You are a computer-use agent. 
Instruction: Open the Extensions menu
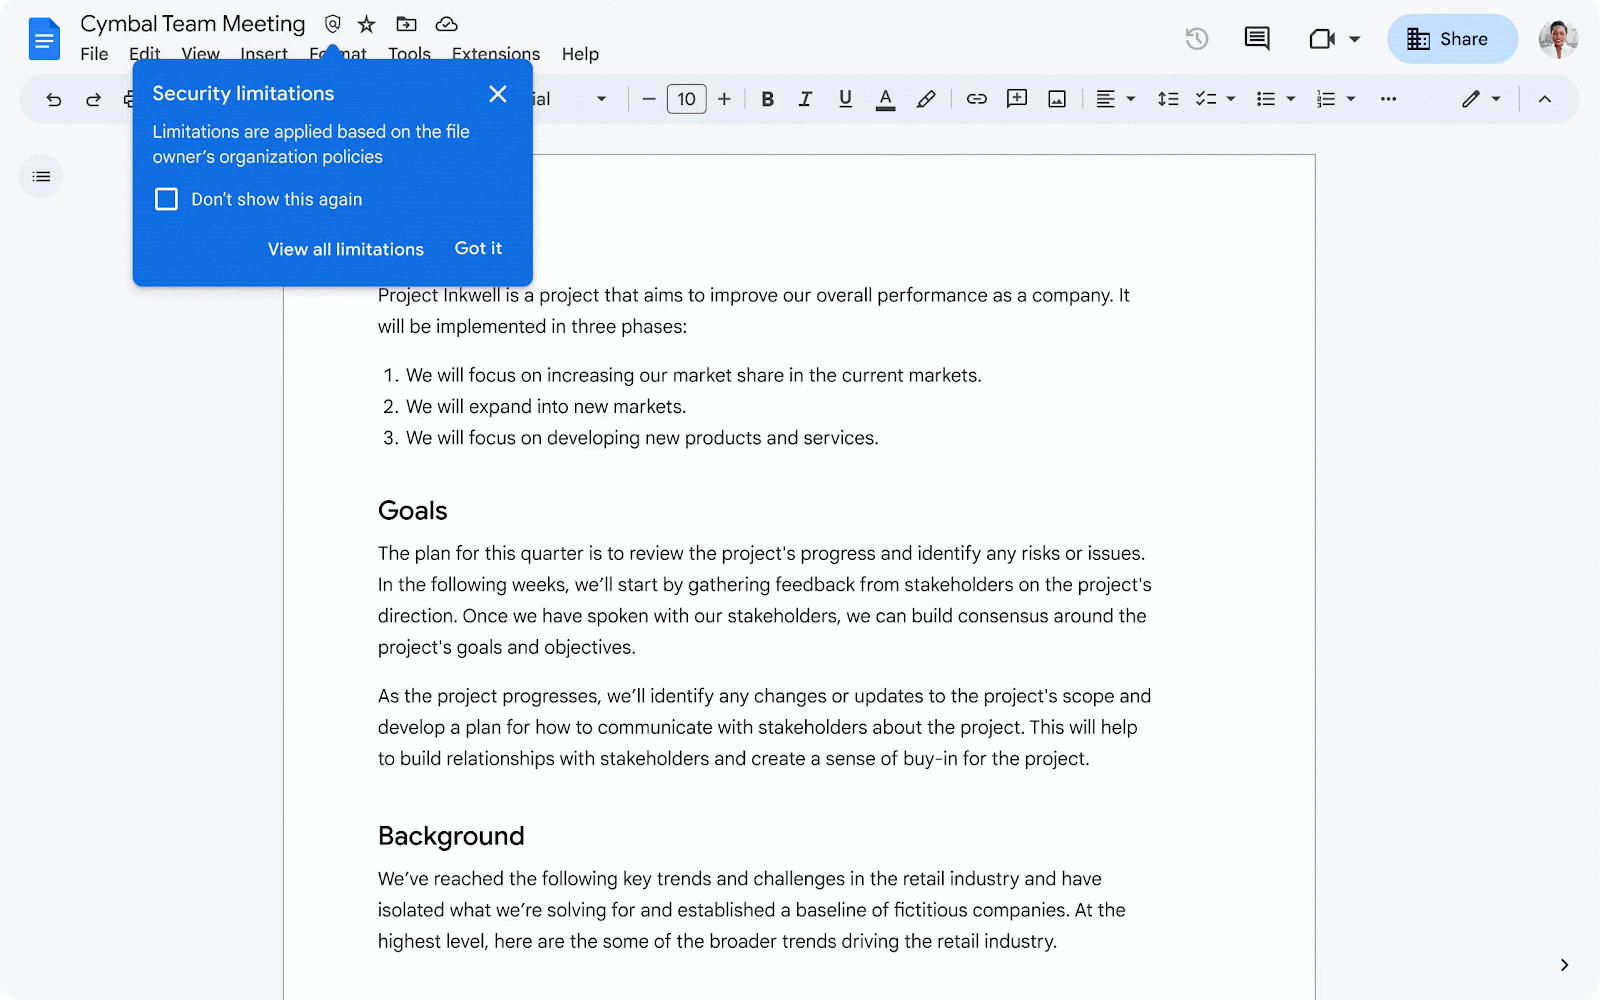495,54
